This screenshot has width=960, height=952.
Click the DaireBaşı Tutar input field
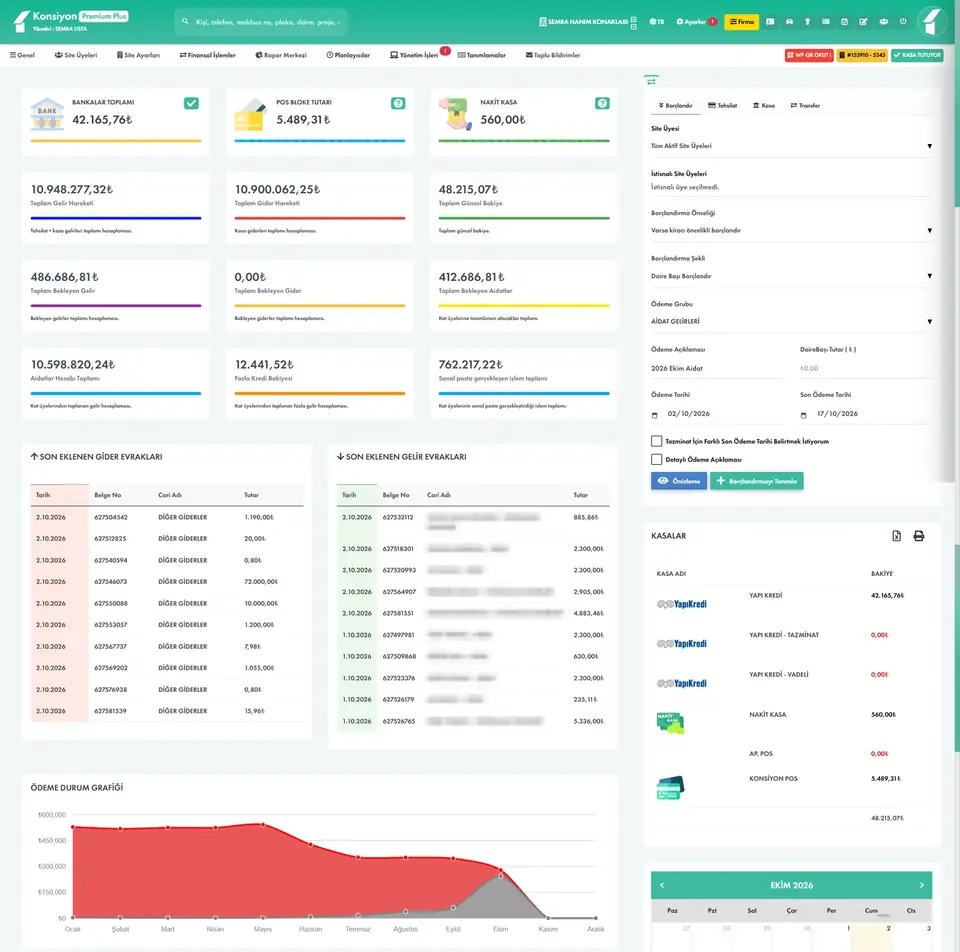point(866,369)
